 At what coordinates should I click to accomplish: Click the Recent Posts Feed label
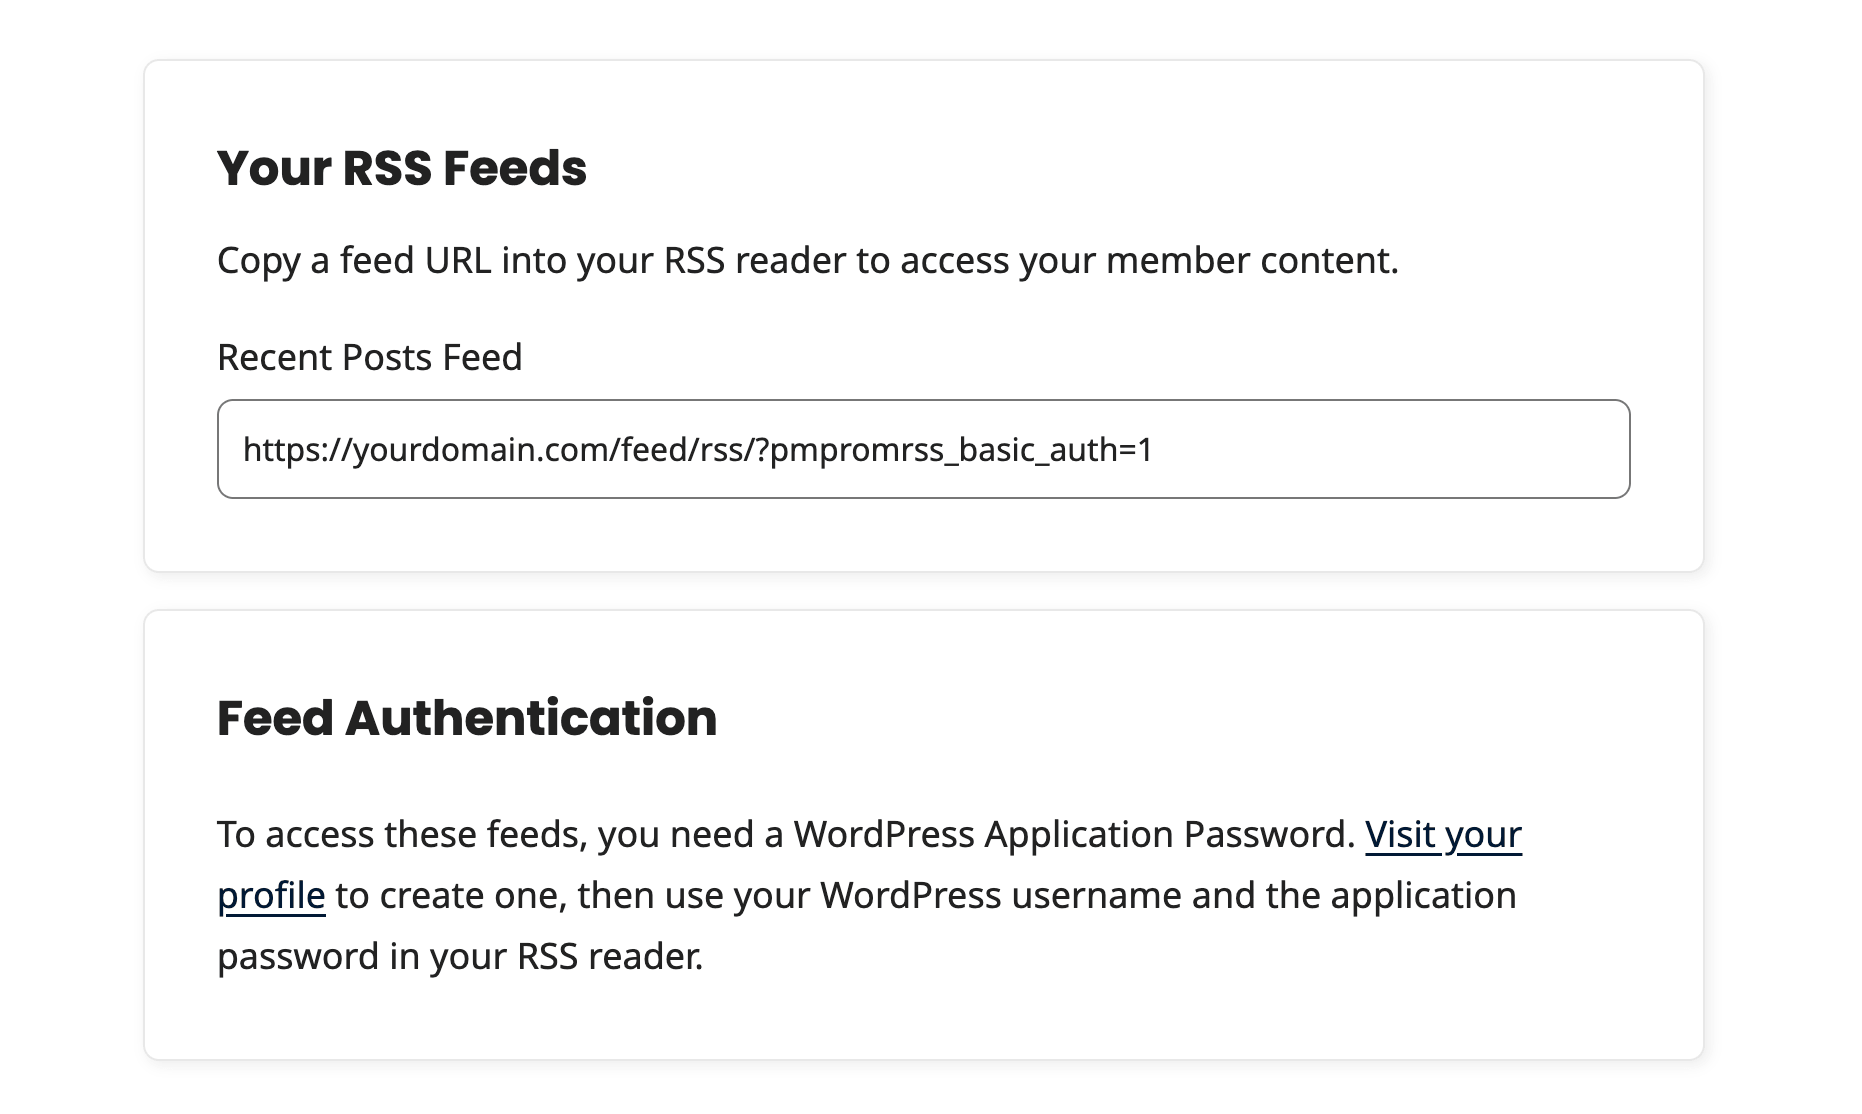tap(369, 357)
